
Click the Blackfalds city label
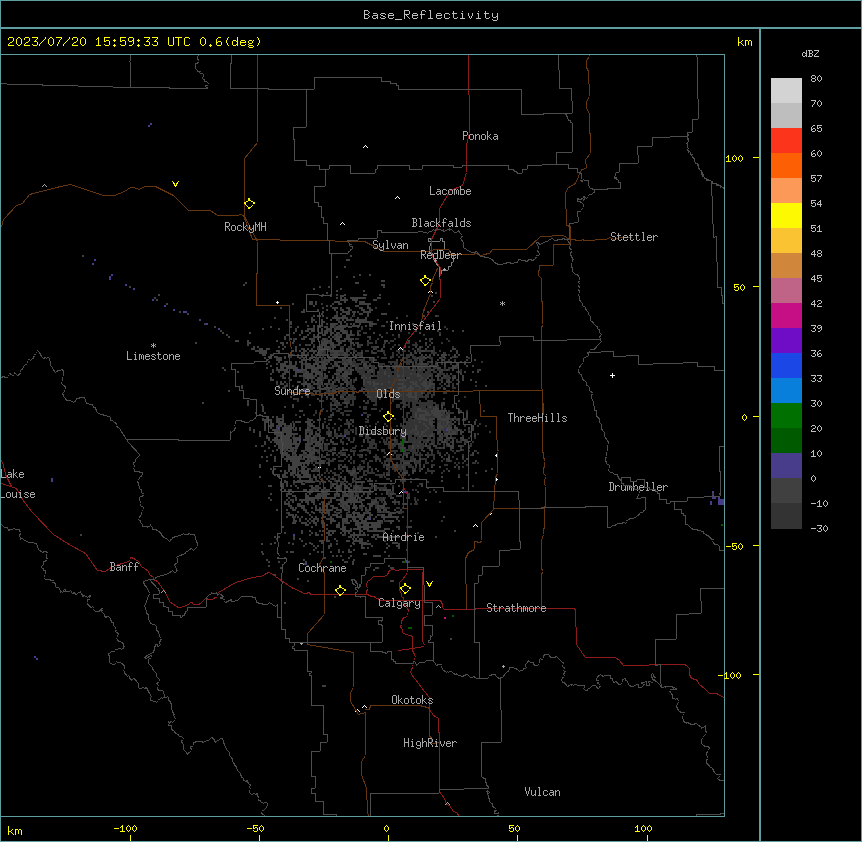(x=441, y=223)
